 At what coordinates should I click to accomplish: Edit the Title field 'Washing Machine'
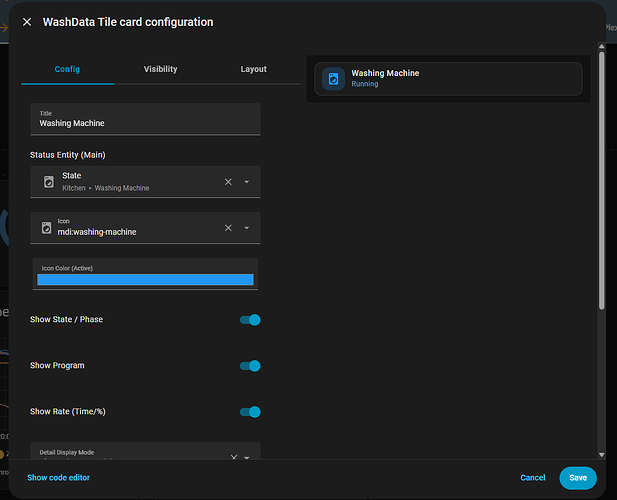click(x=145, y=119)
